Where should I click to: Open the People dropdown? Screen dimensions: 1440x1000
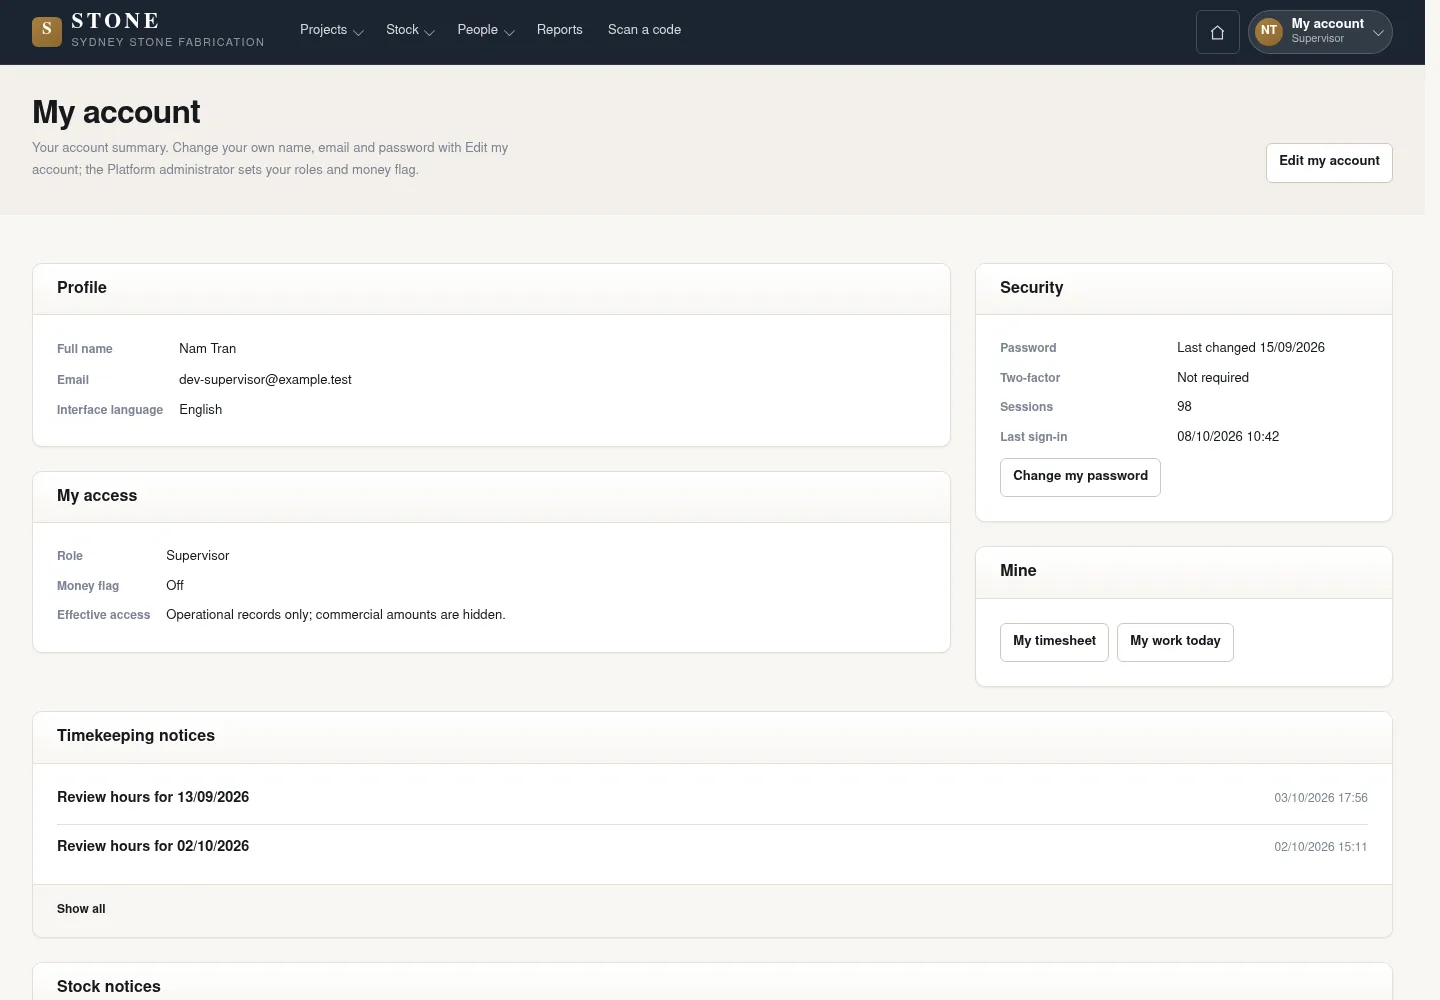tap(485, 30)
